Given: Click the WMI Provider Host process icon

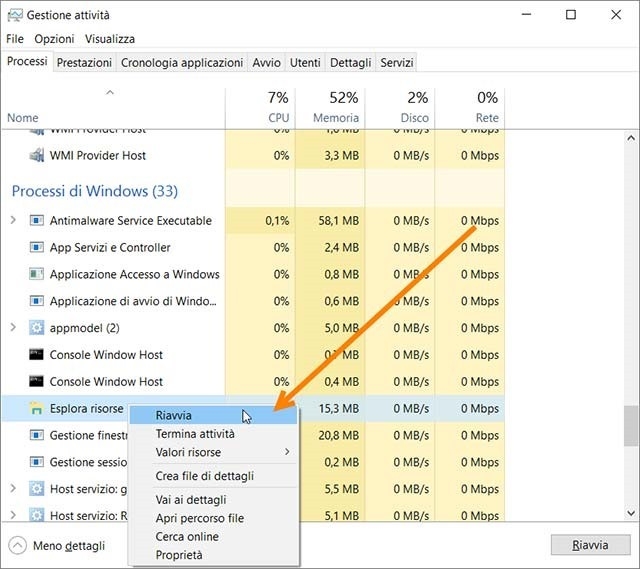Looking at the screenshot, I should click(x=36, y=155).
